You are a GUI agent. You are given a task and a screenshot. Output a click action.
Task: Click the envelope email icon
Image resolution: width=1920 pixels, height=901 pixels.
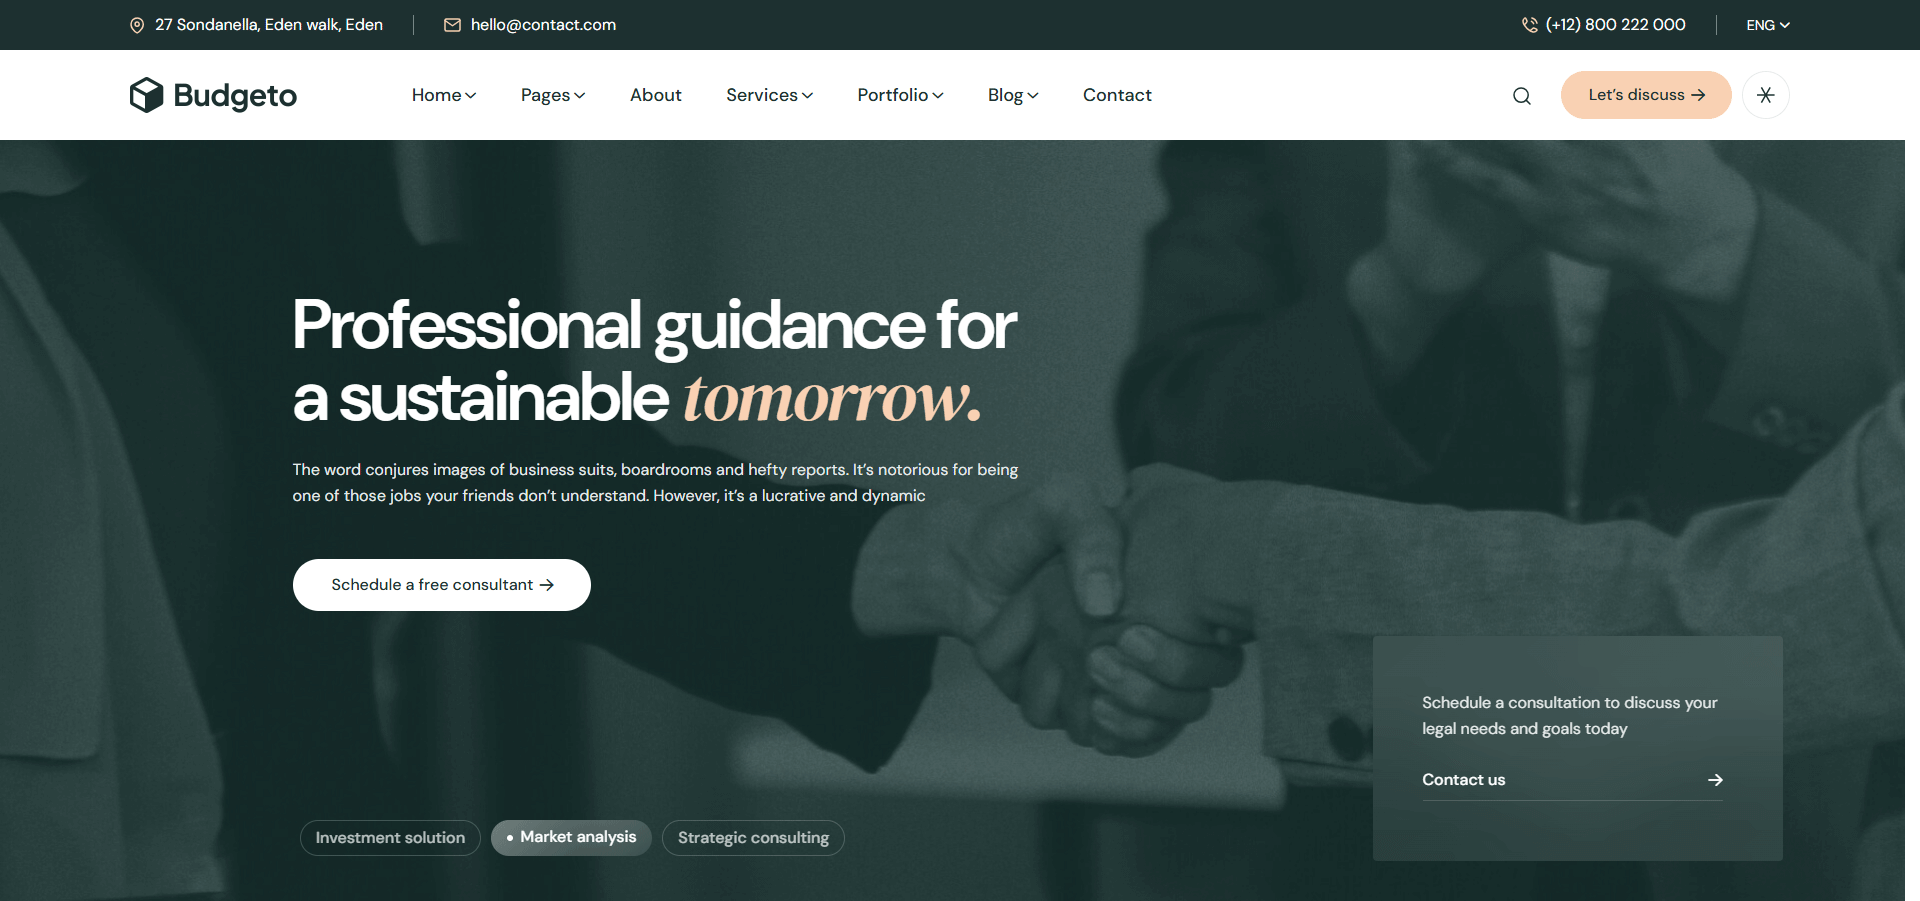click(x=452, y=25)
